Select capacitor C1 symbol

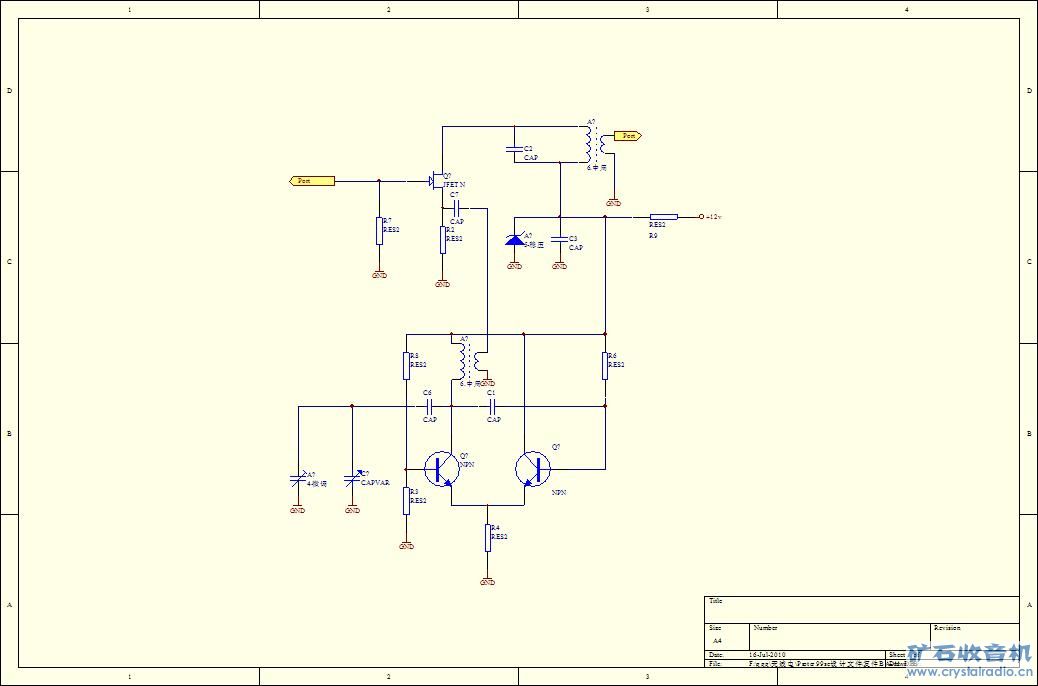tap(493, 406)
